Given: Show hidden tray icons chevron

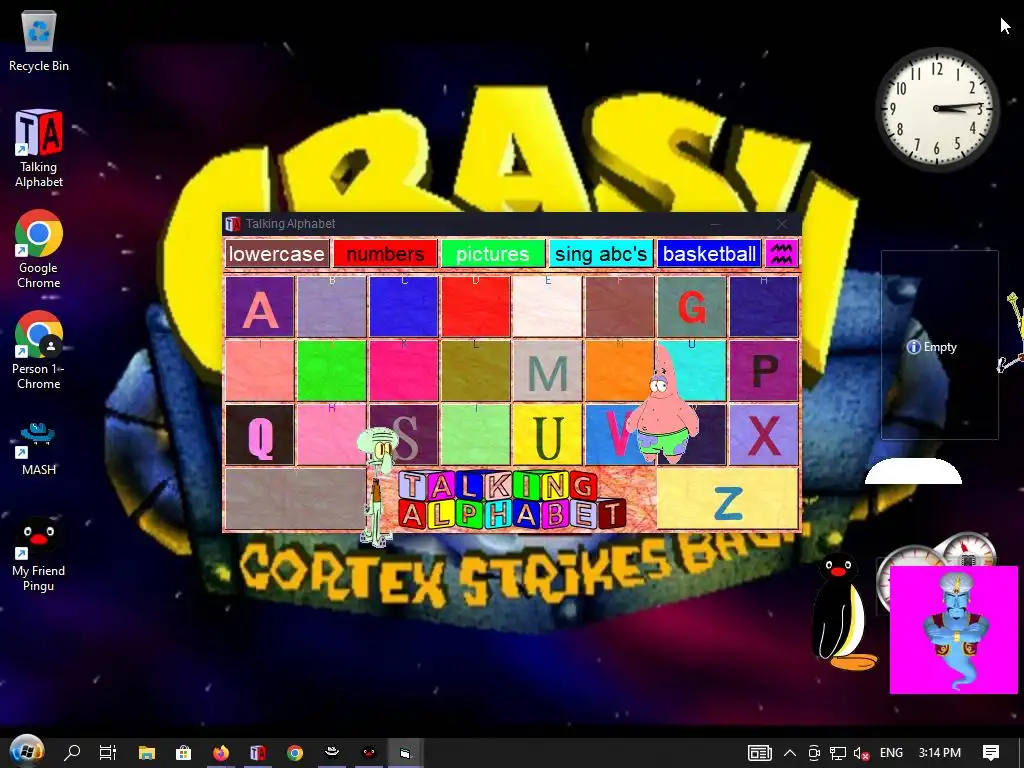Looking at the screenshot, I should [790, 753].
